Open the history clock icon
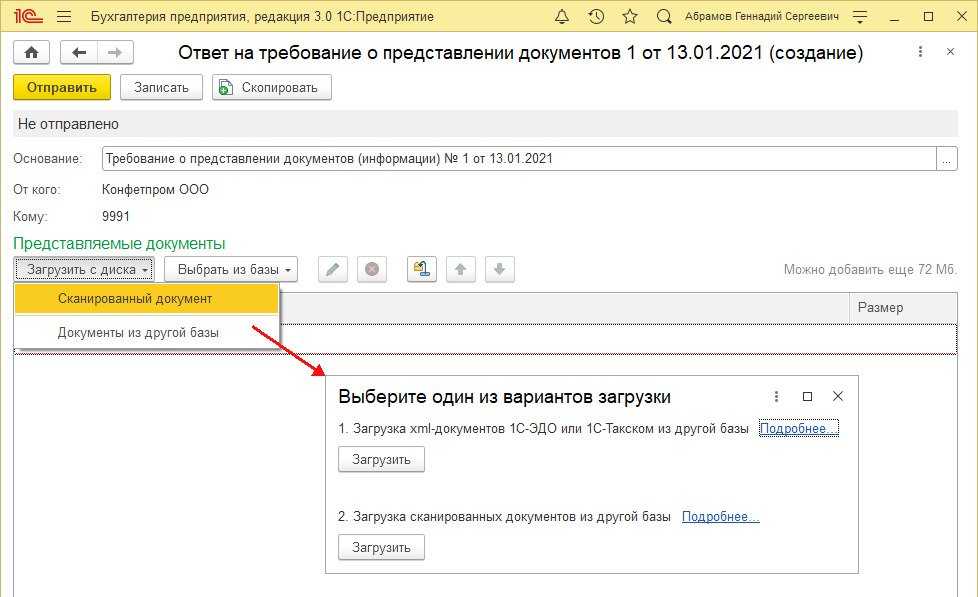 click(596, 17)
